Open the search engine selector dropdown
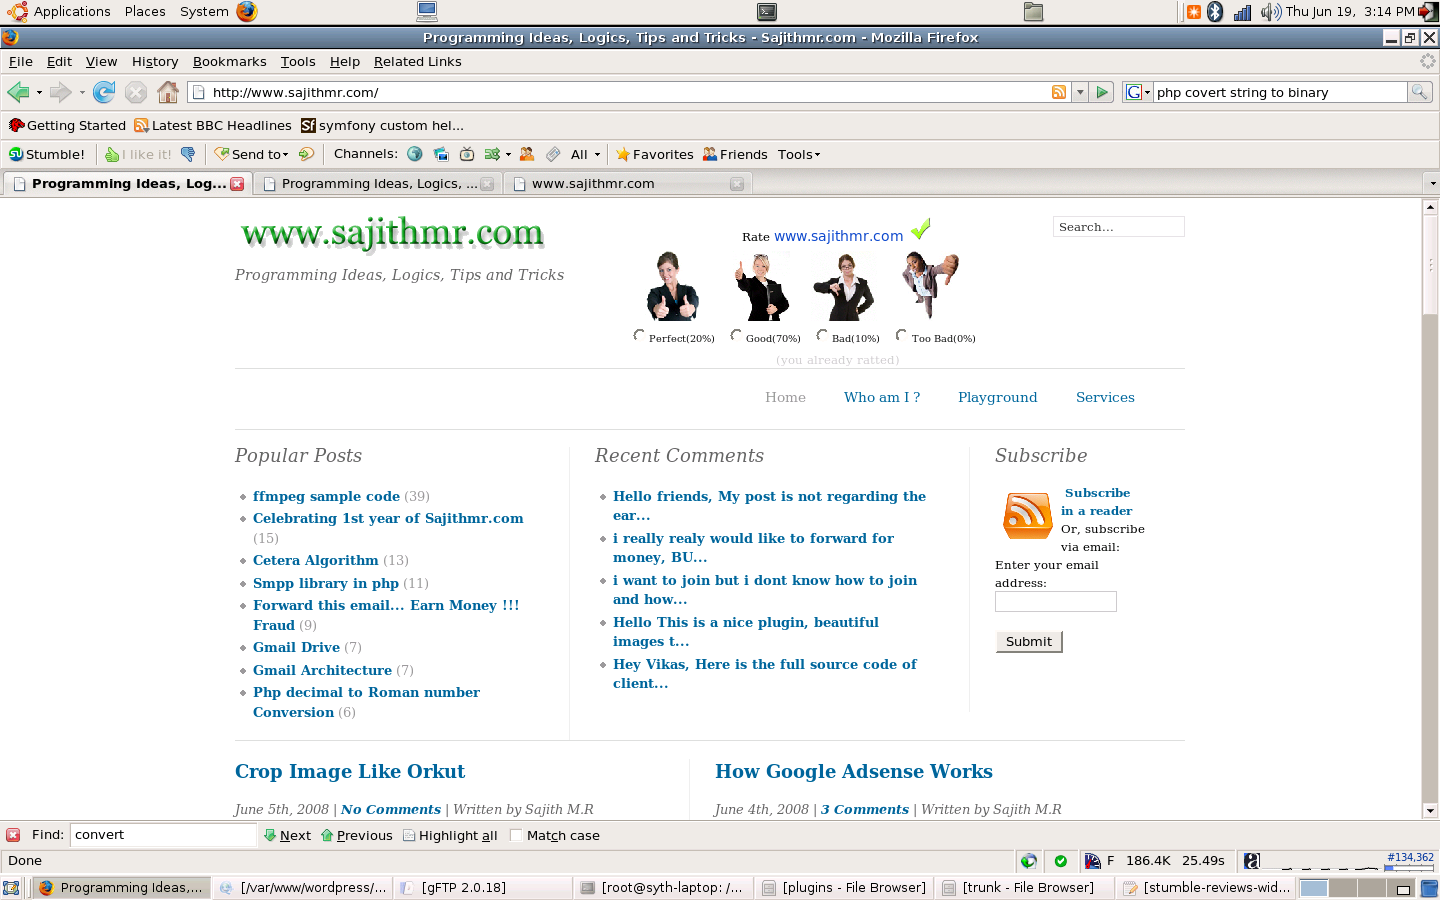This screenshot has height=900, width=1440. click(x=1139, y=92)
